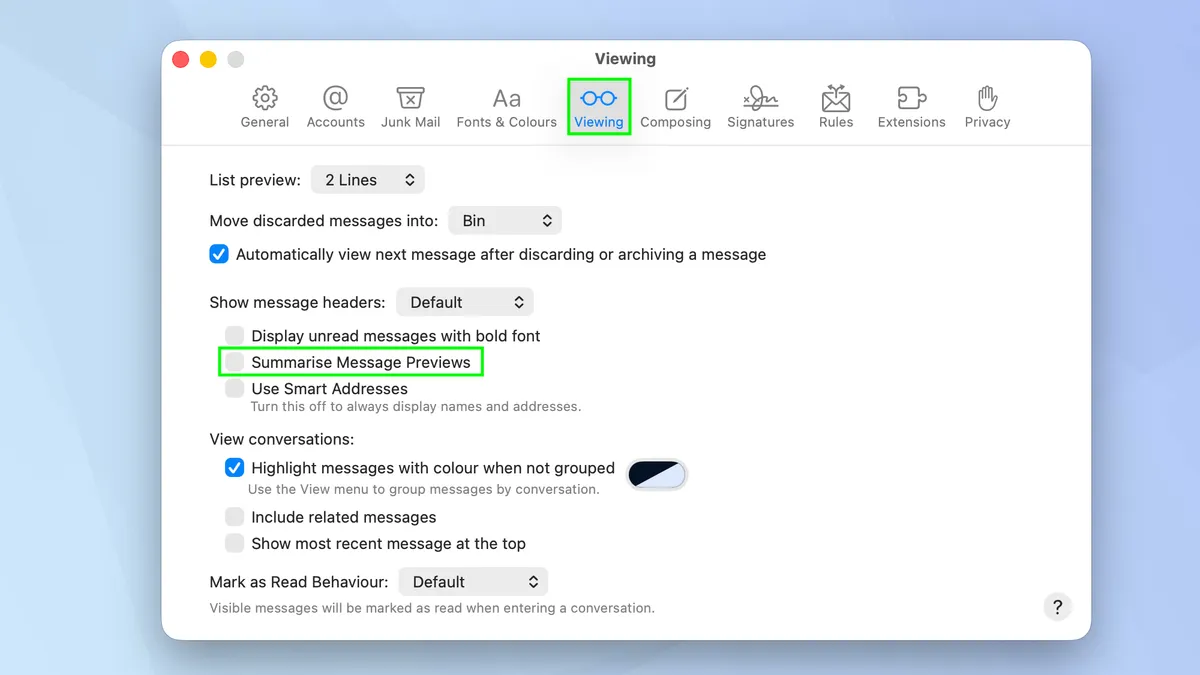Click the help question mark button
Viewport: 1200px width, 675px height.
[1057, 607]
